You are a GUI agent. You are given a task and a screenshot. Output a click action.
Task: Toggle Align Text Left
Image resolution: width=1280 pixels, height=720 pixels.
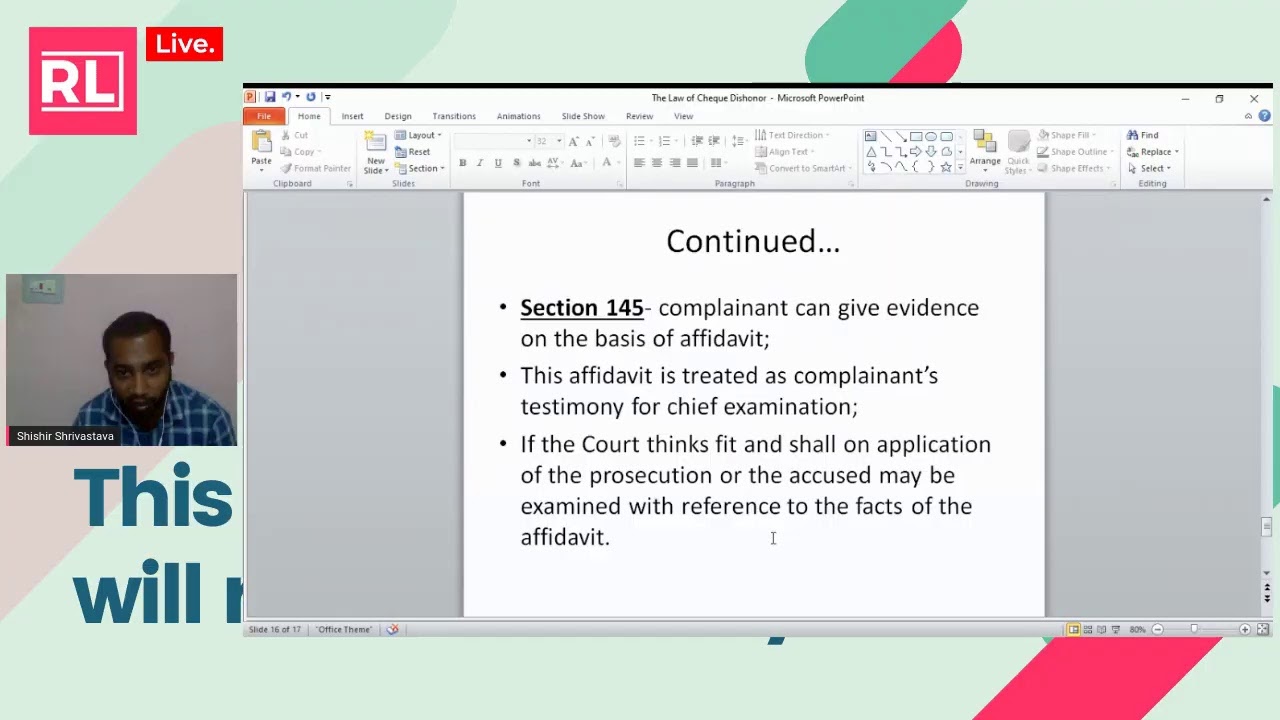639,163
